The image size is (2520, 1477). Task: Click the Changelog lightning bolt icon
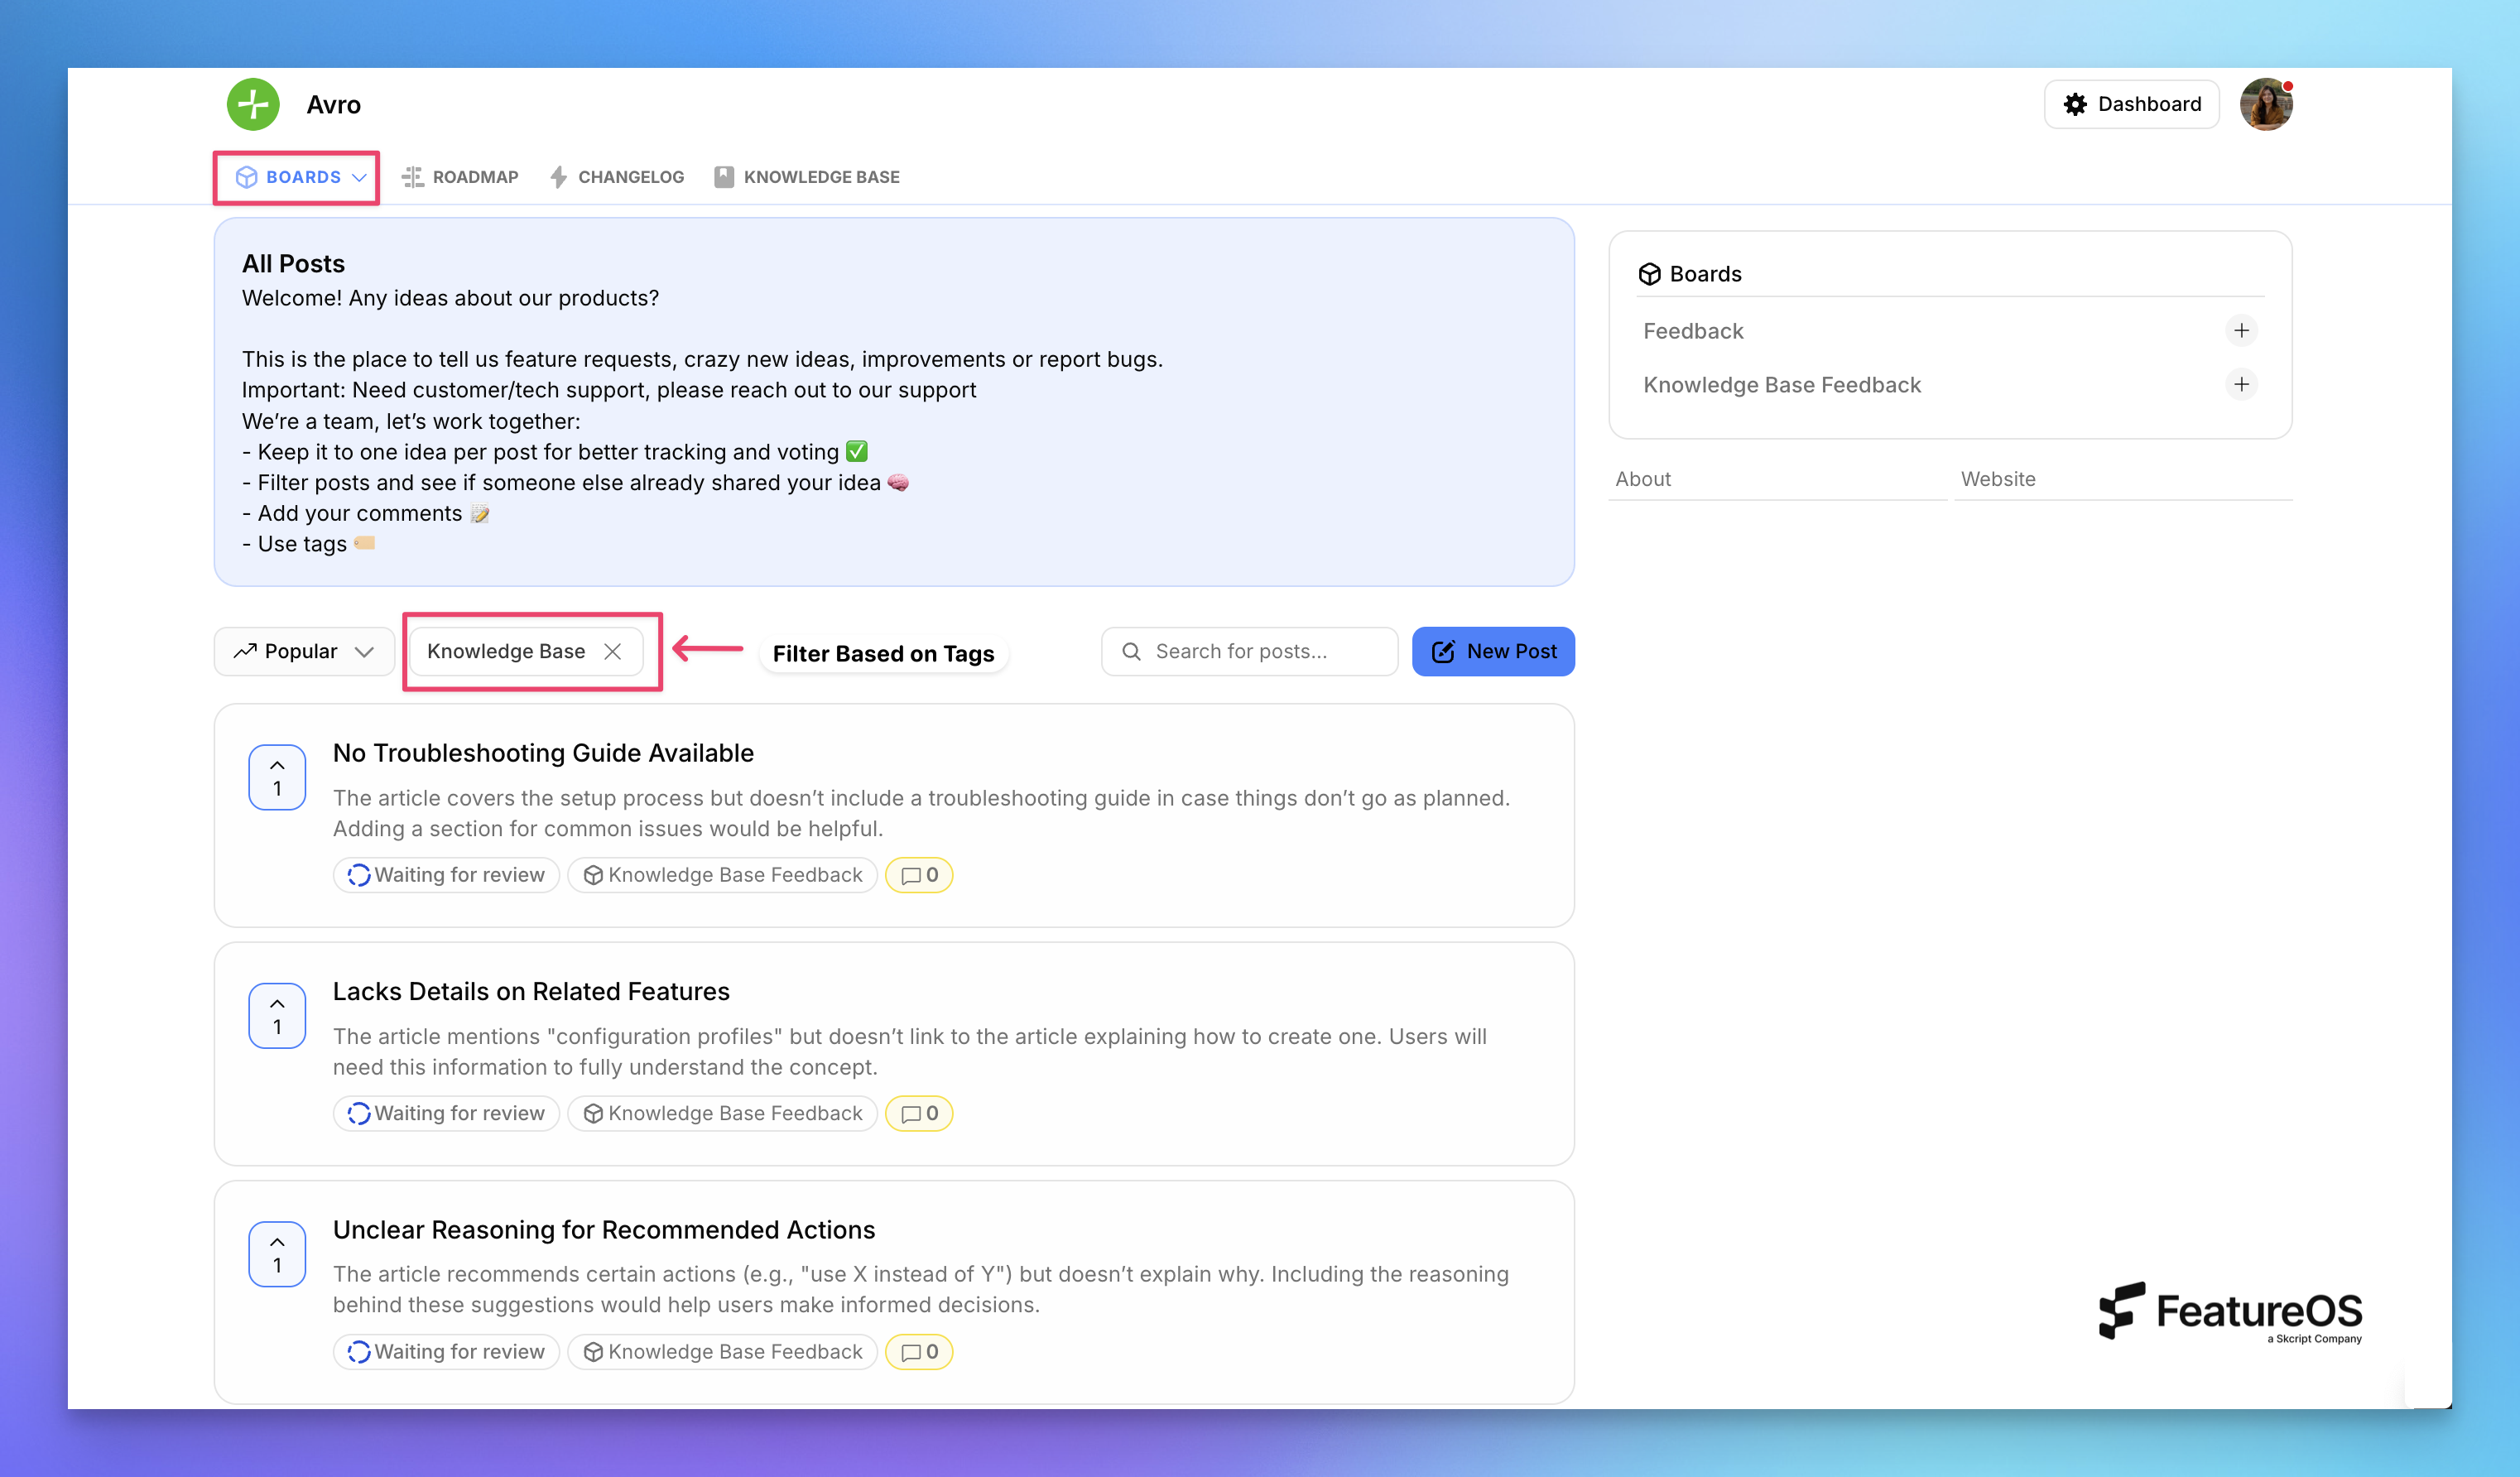tap(559, 176)
